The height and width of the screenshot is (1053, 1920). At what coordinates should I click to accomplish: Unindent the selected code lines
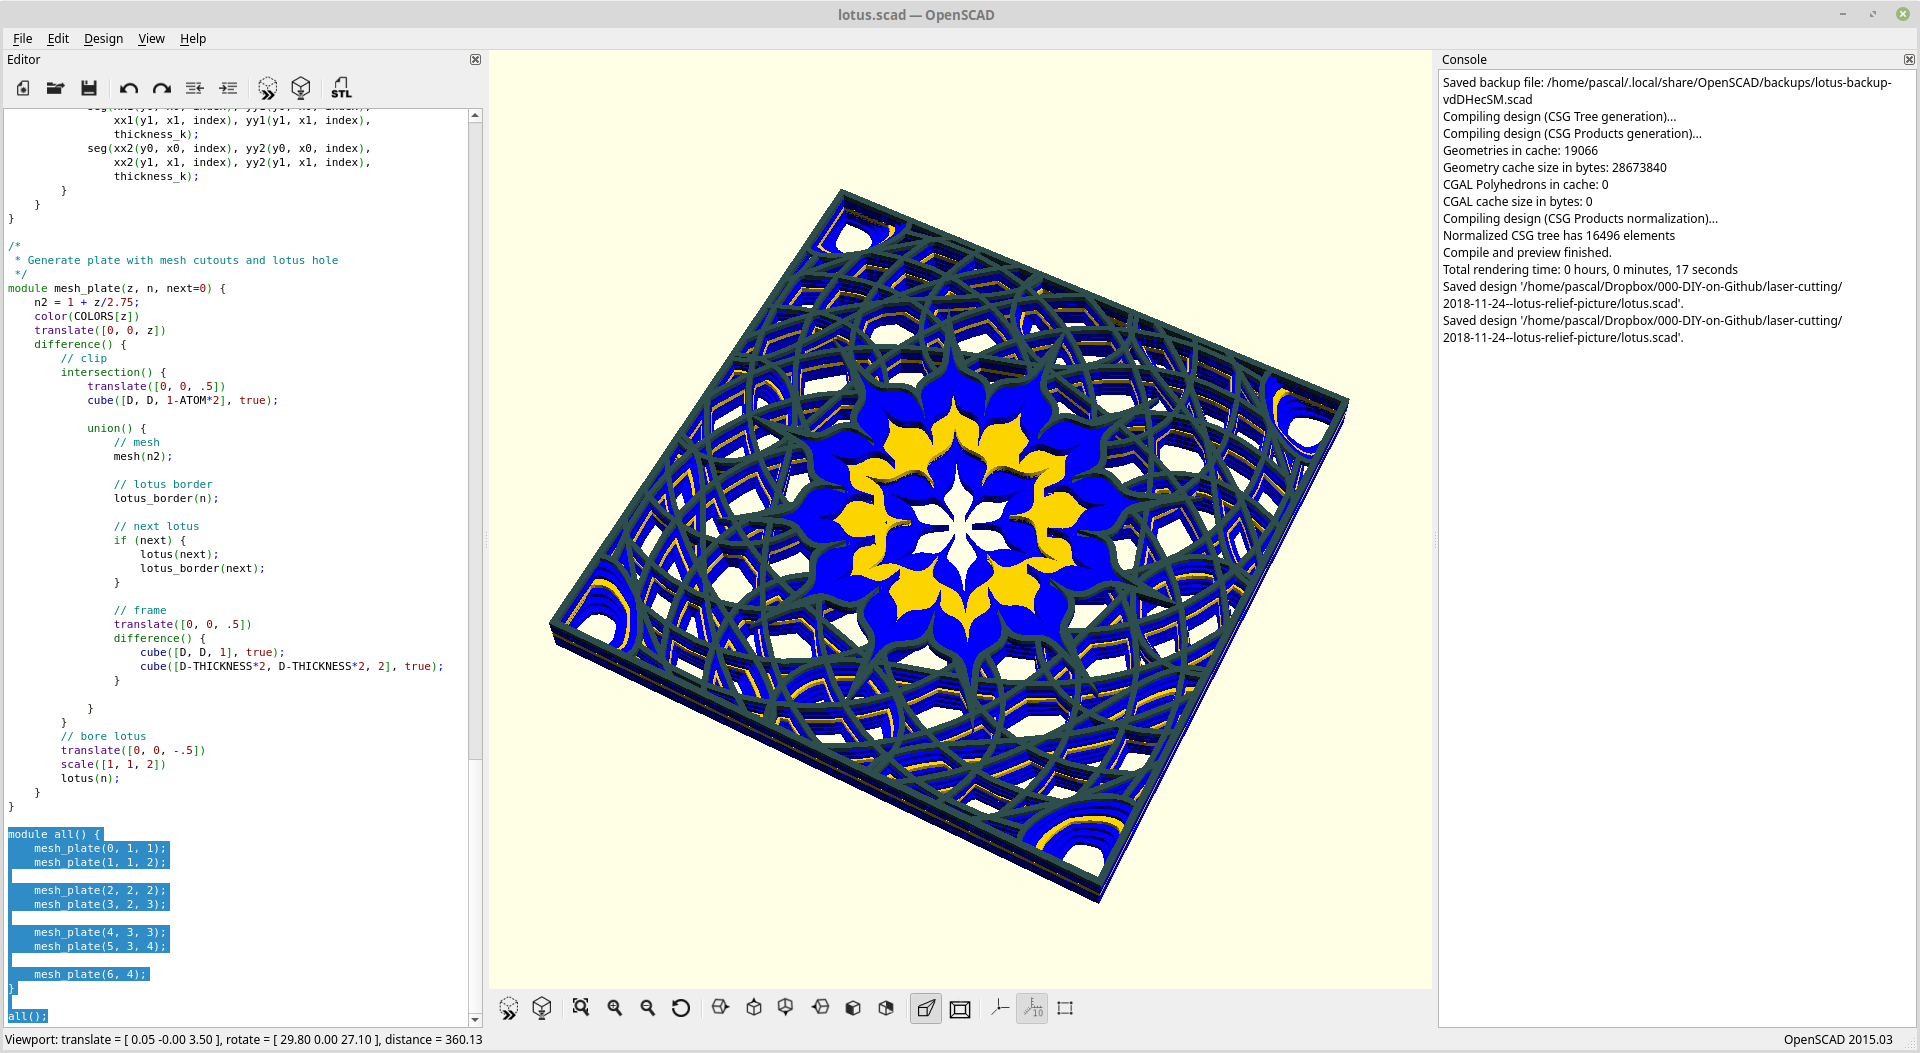[x=194, y=88]
